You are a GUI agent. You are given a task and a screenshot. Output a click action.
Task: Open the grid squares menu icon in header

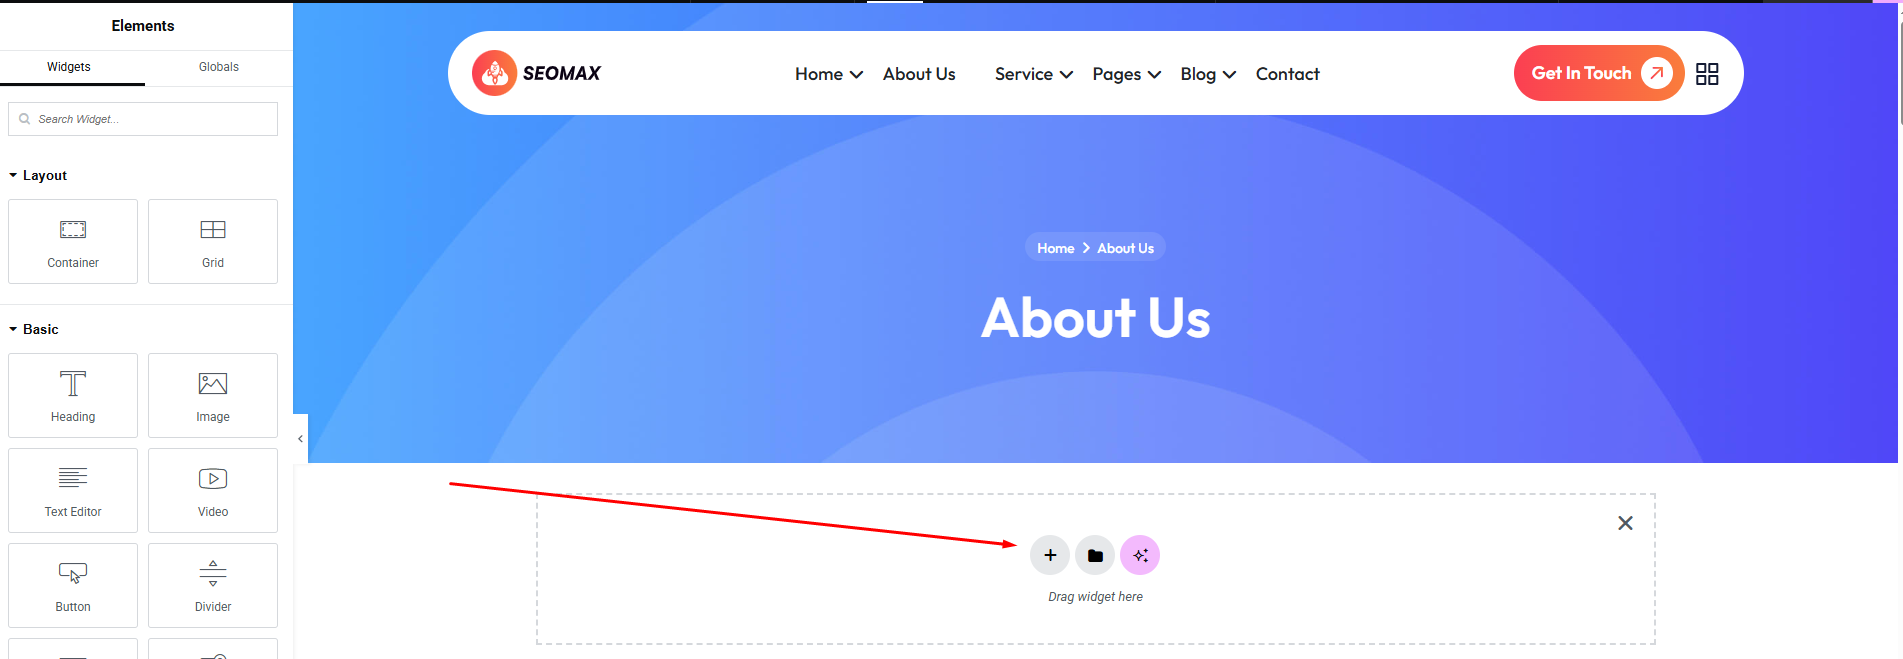pyautogui.click(x=1707, y=74)
